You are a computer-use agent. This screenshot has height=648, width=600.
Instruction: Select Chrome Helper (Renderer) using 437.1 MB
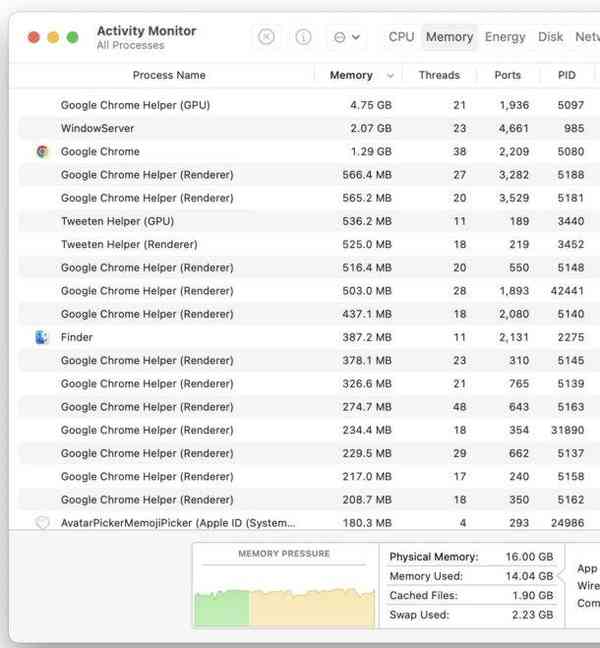point(309,314)
